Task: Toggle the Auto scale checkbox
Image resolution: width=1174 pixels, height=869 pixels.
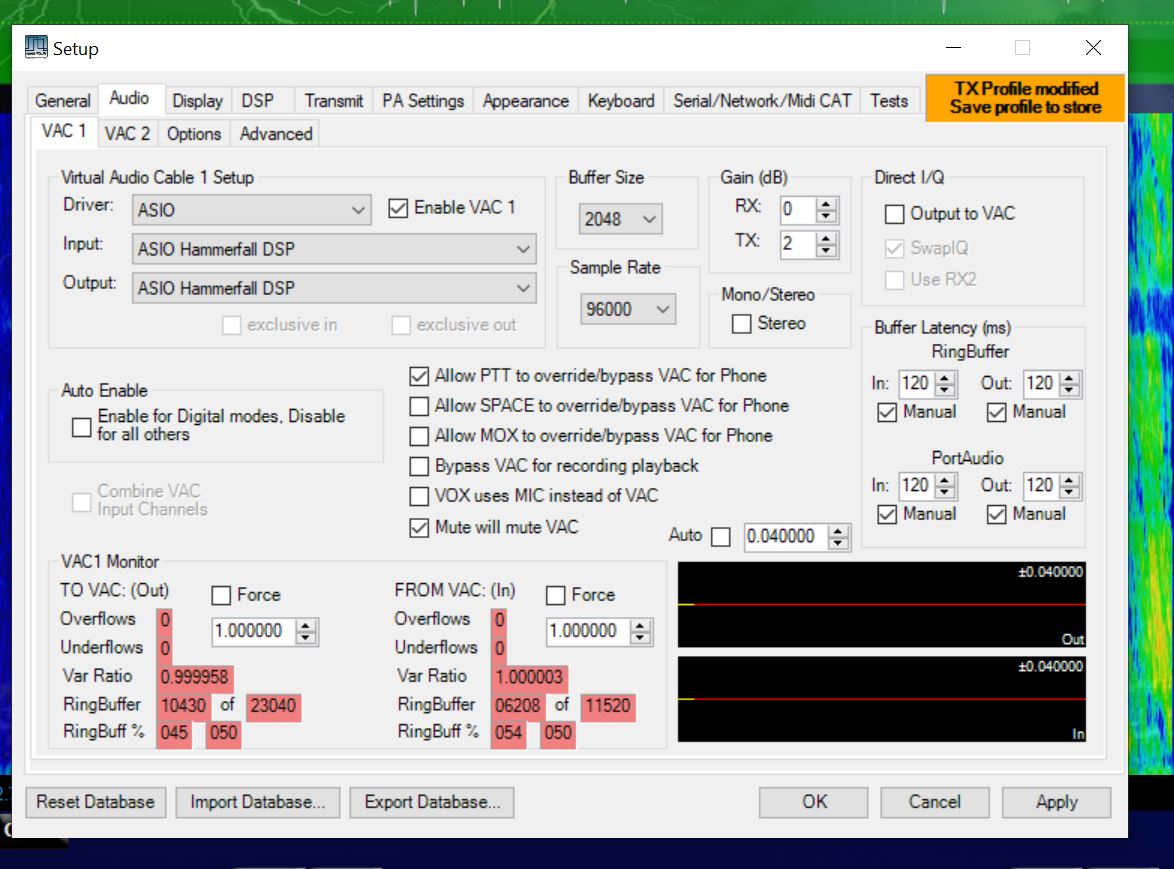Action: (x=720, y=537)
